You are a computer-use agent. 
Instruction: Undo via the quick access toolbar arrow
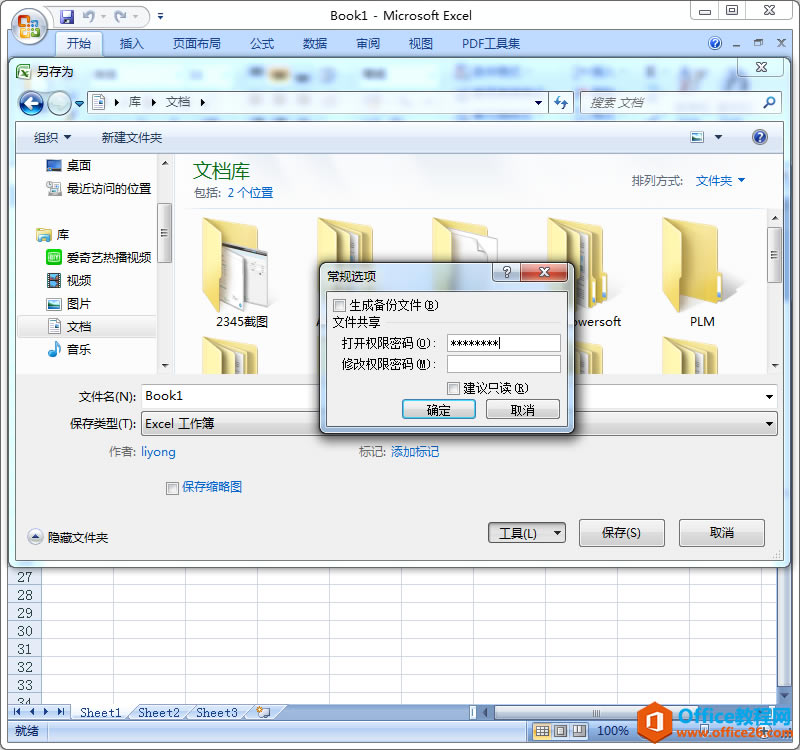coord(89,17)
